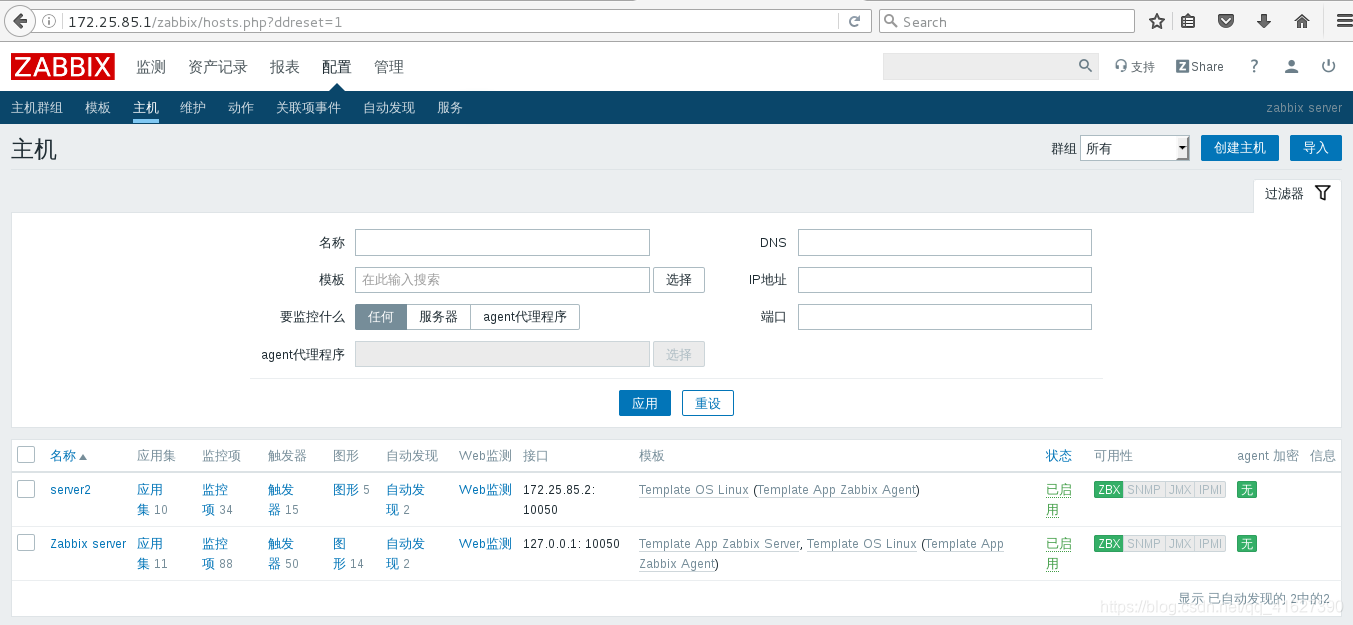Click the 选择 button beside 模板 field

click(679, 280)
